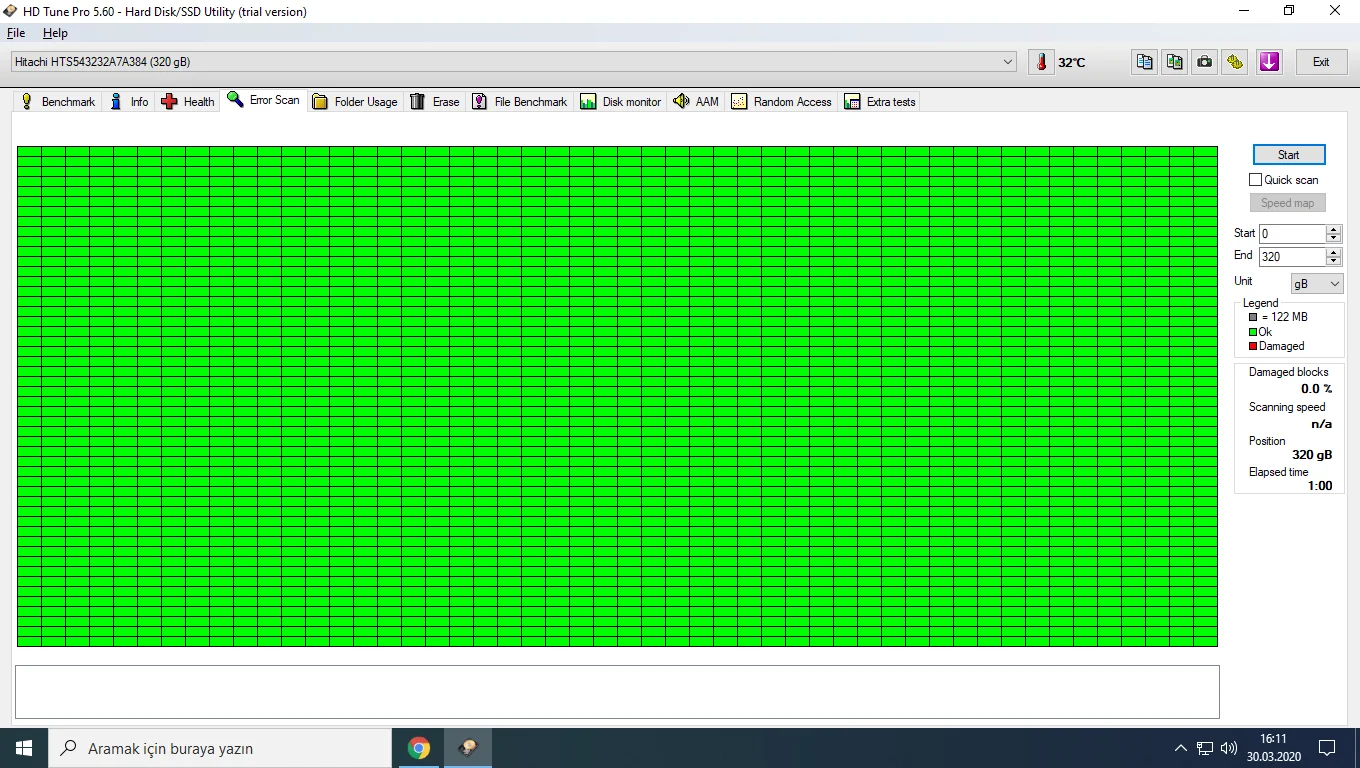The width and height of the screenshot is (1360, 768).
Task: Focus the Start position input field
Action: tap(1292, 234)
